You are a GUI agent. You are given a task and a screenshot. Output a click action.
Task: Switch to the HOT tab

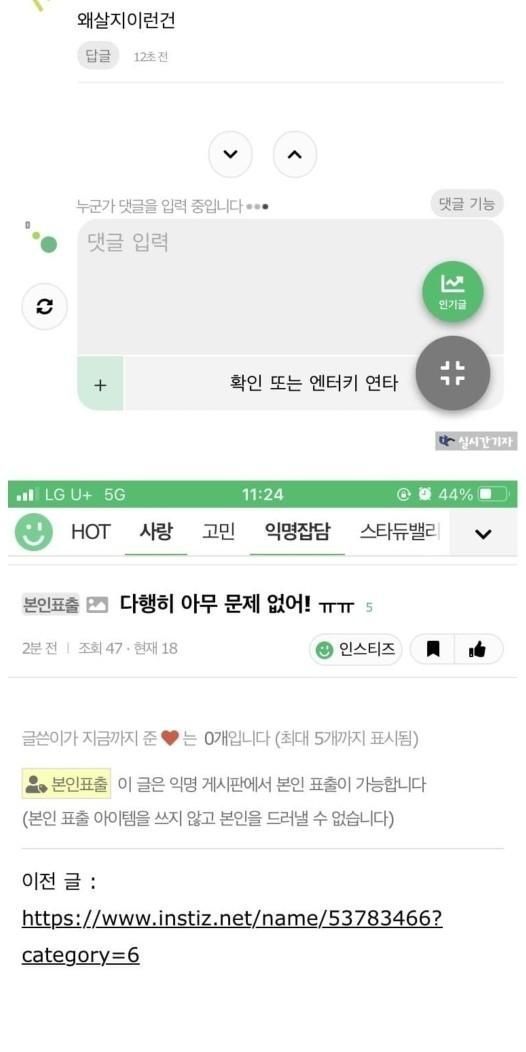91,533
